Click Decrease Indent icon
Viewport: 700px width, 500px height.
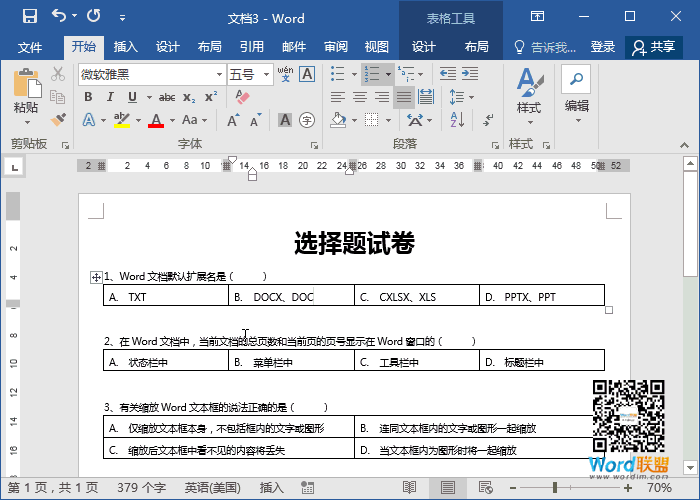(447, 73)
